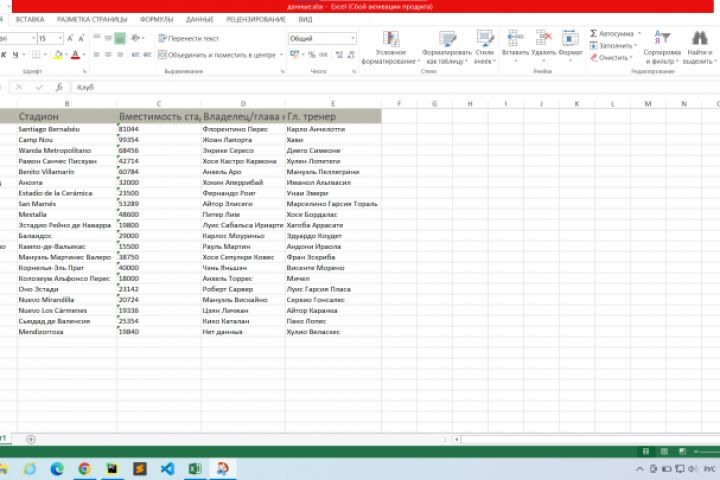Click into the formula bar
Screen dimensions: 720x480
point(395,87)
